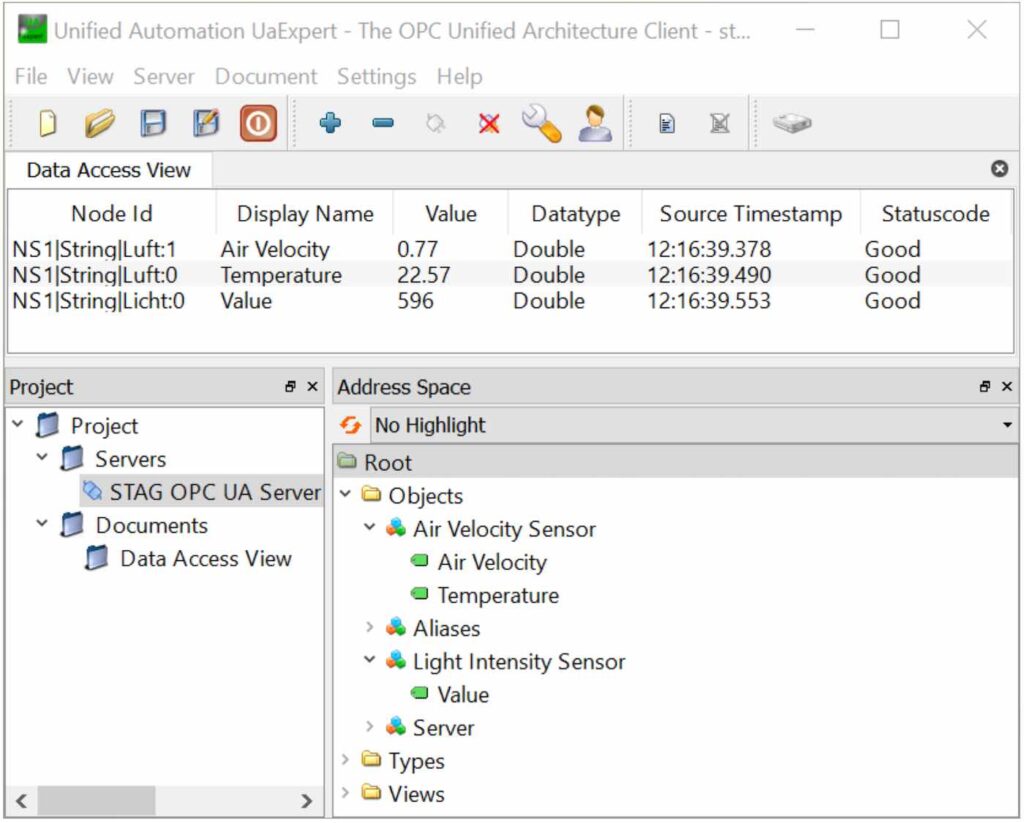
Task: Collapse the Air Velocity Sensor node
Action: click(x=370, y=527)
